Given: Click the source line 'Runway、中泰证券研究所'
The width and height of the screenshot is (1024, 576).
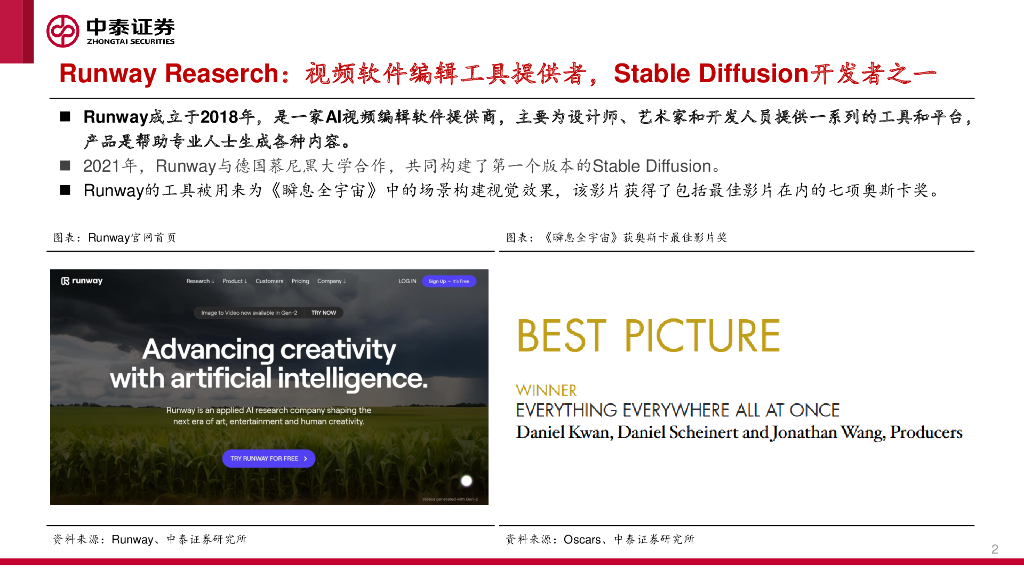Looking at the screenshot, I should 150,539.
